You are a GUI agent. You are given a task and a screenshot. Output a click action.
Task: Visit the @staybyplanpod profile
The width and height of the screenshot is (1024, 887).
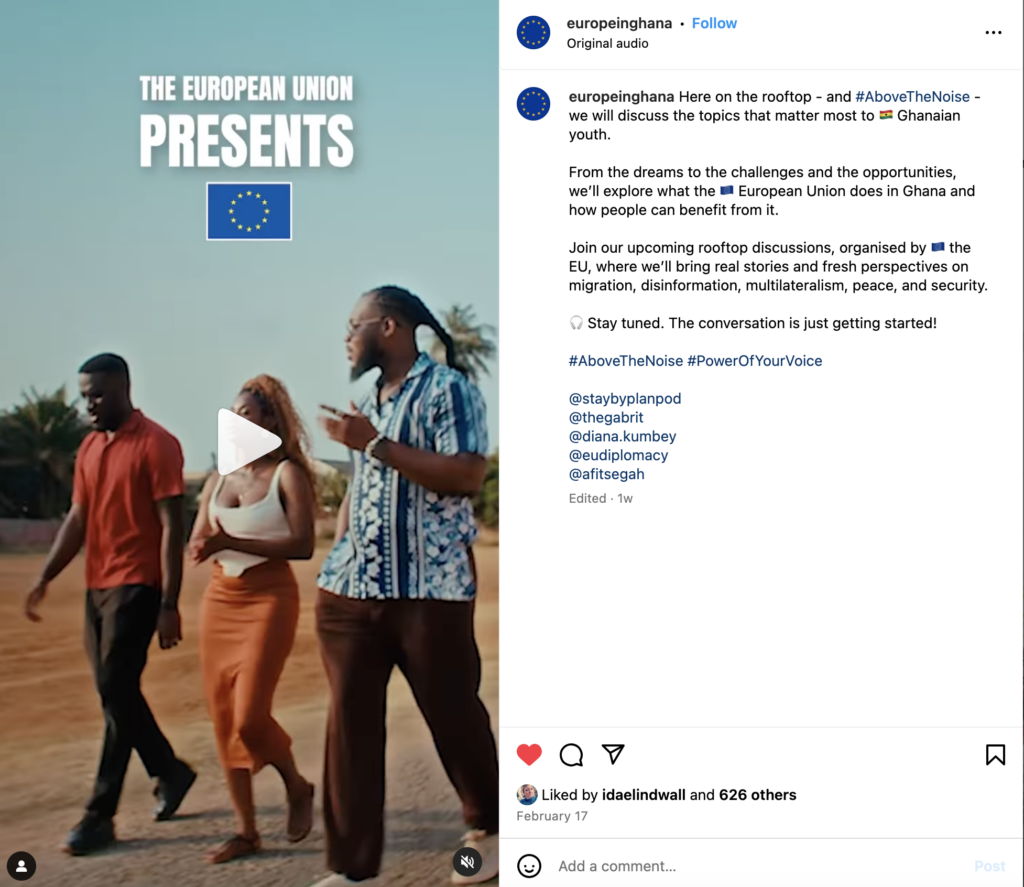click(625, 398)
